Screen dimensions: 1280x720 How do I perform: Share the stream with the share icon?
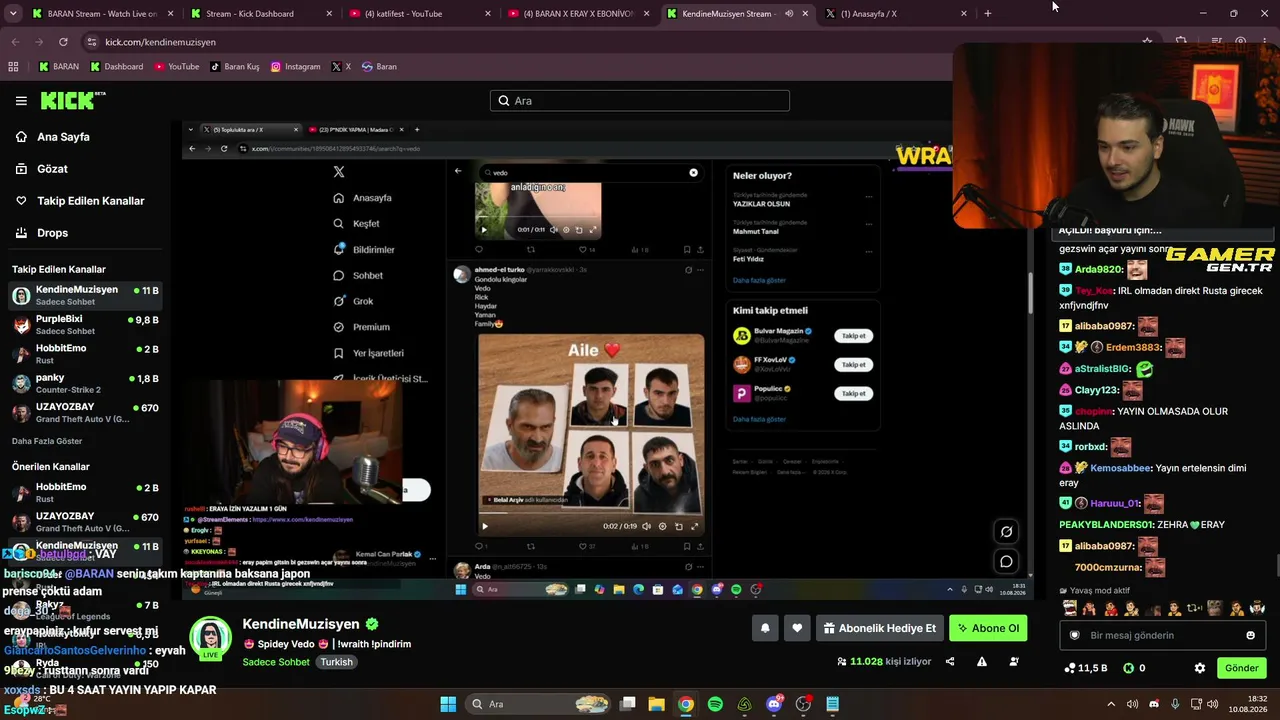tap(950, 661)
